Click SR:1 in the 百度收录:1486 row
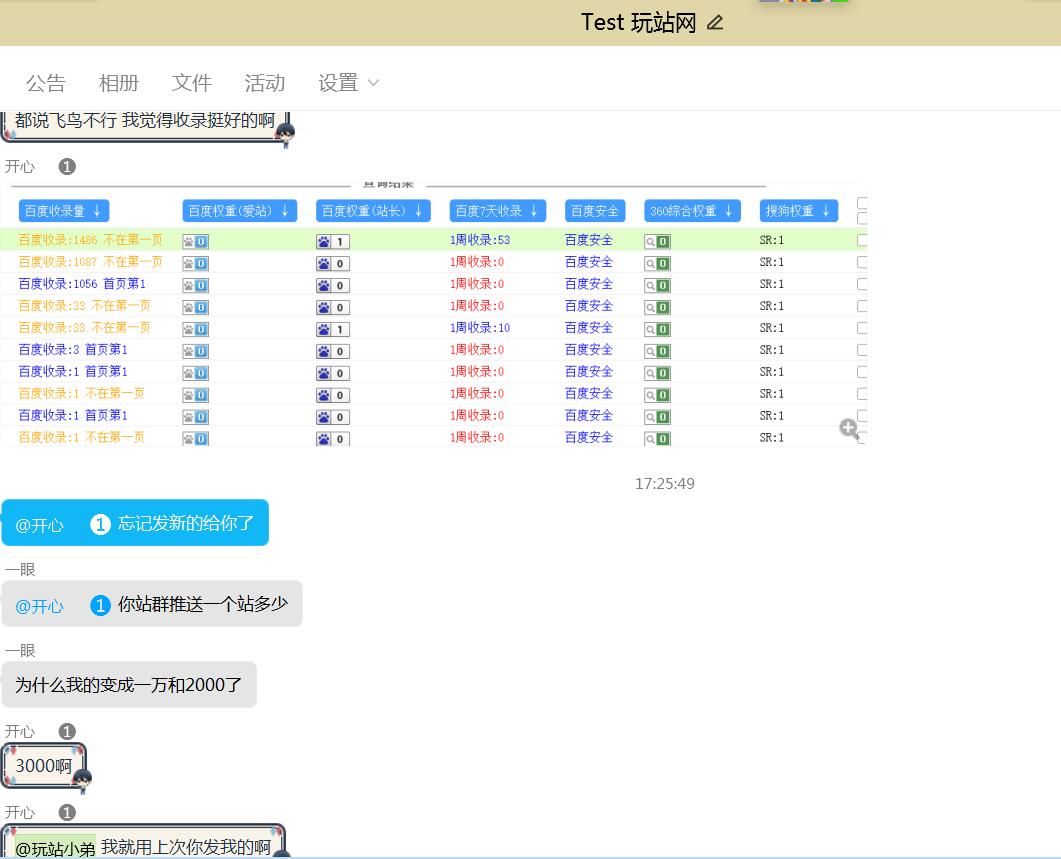Viewport: 1061px width, 859px height. pyautogui.click(x=771, y=240)
